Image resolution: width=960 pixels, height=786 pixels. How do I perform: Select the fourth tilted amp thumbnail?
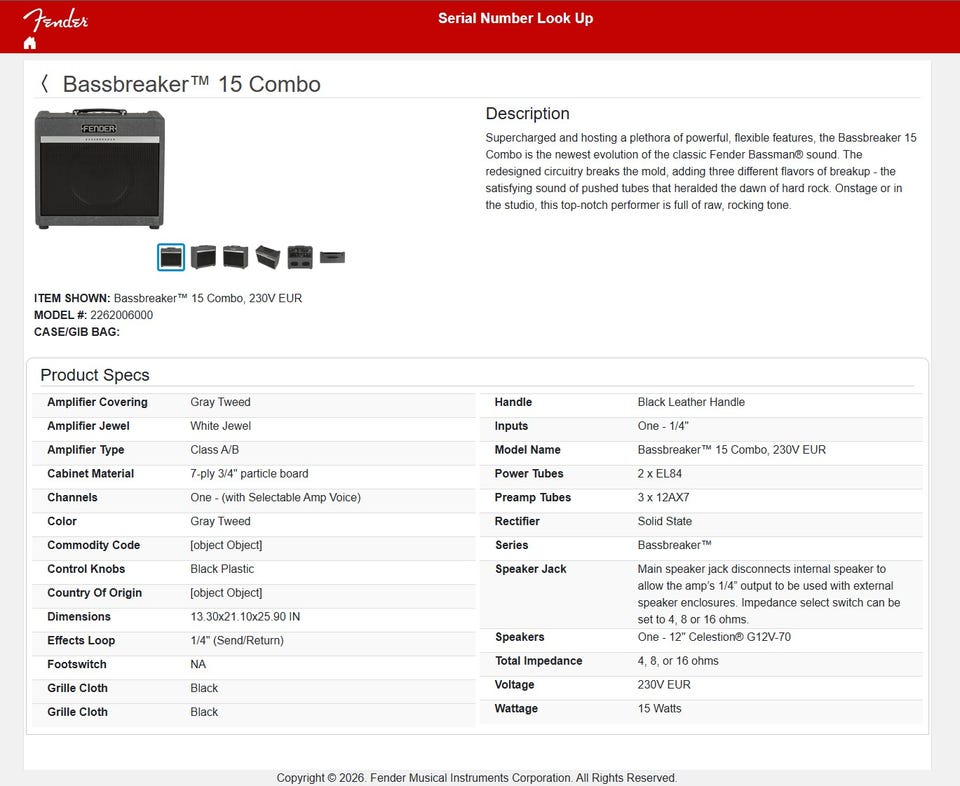point(268,257)
